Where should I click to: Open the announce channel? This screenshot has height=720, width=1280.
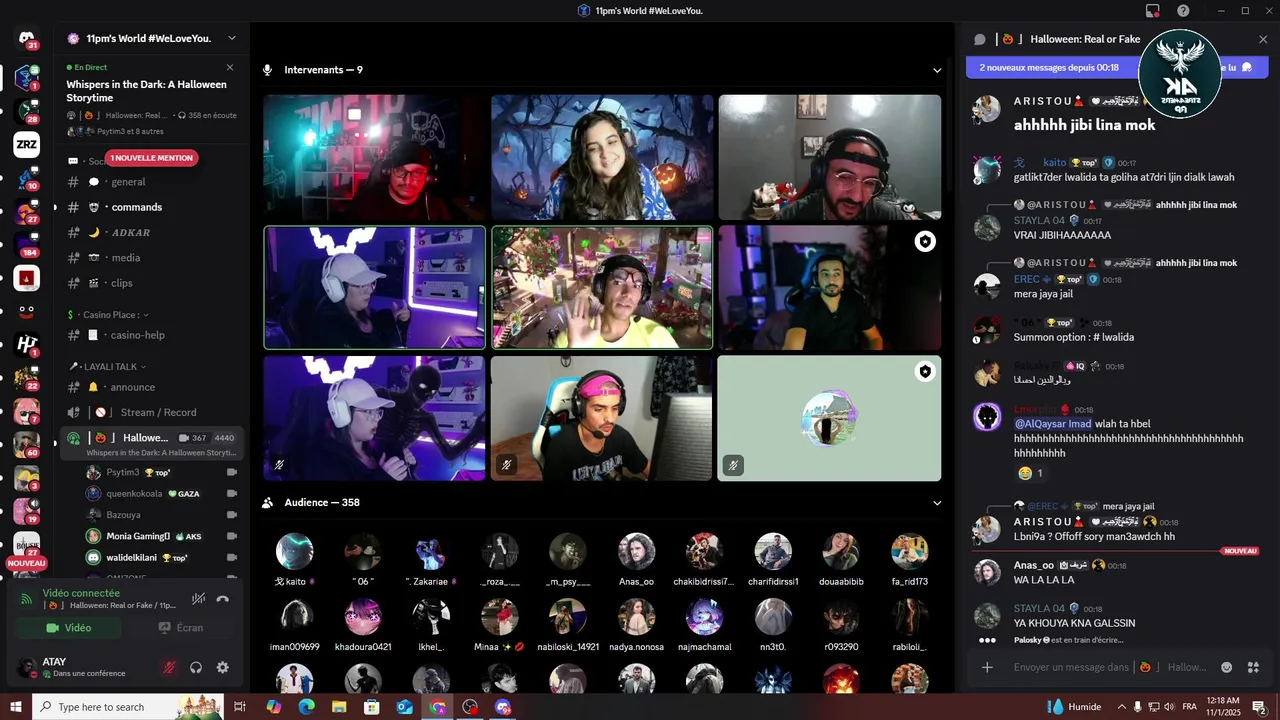coord(150,387)
